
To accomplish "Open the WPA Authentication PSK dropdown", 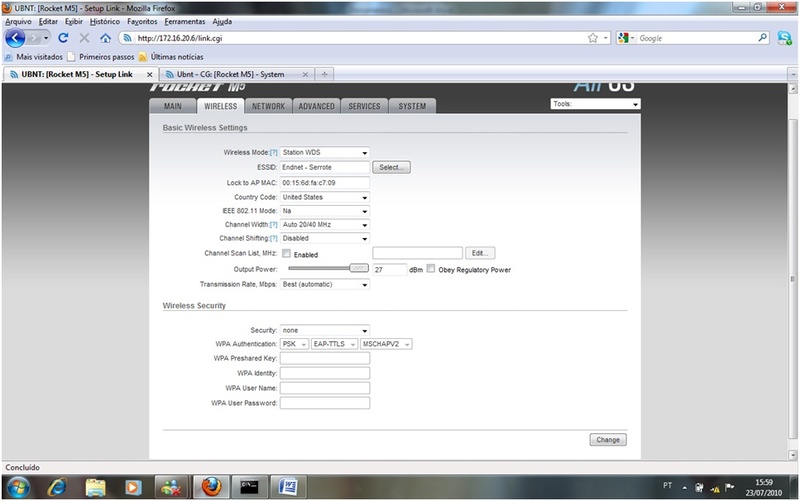I will (x=294, y=344).
